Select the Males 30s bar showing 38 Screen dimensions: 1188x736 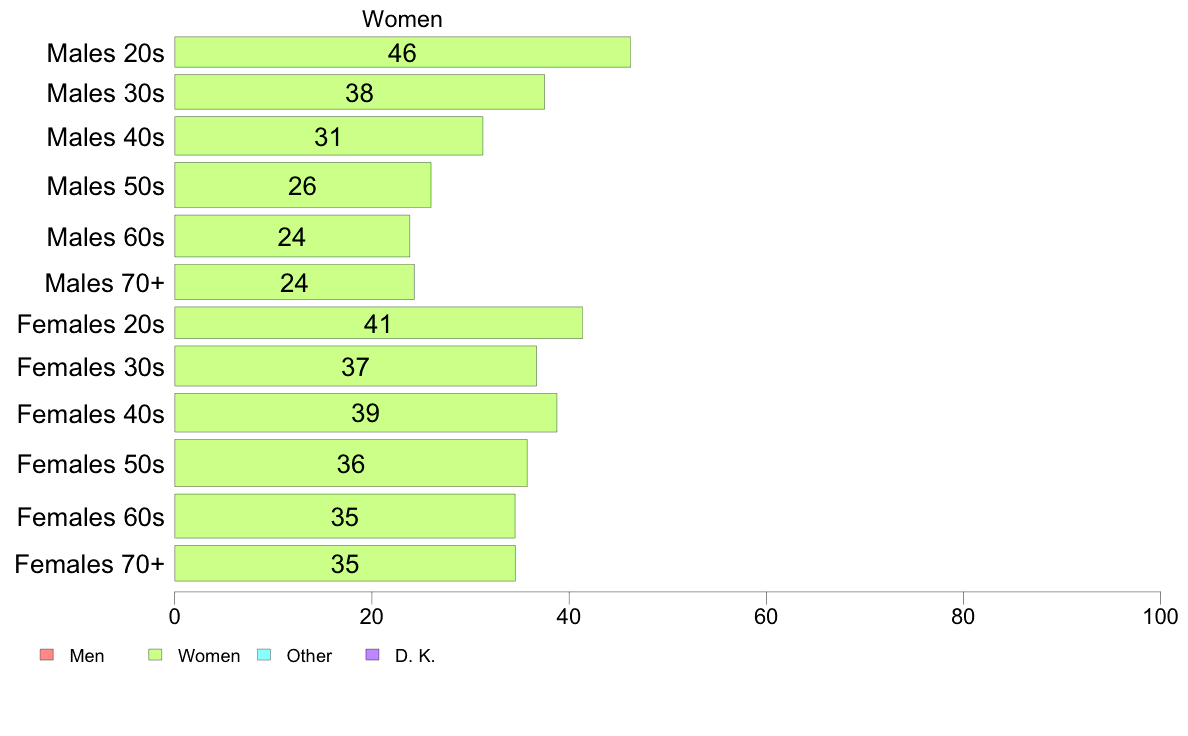coord(360,92)
